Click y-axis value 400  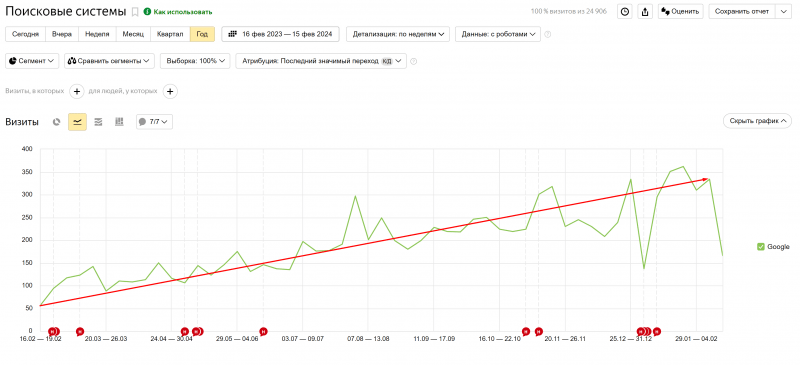pos(27,149)
